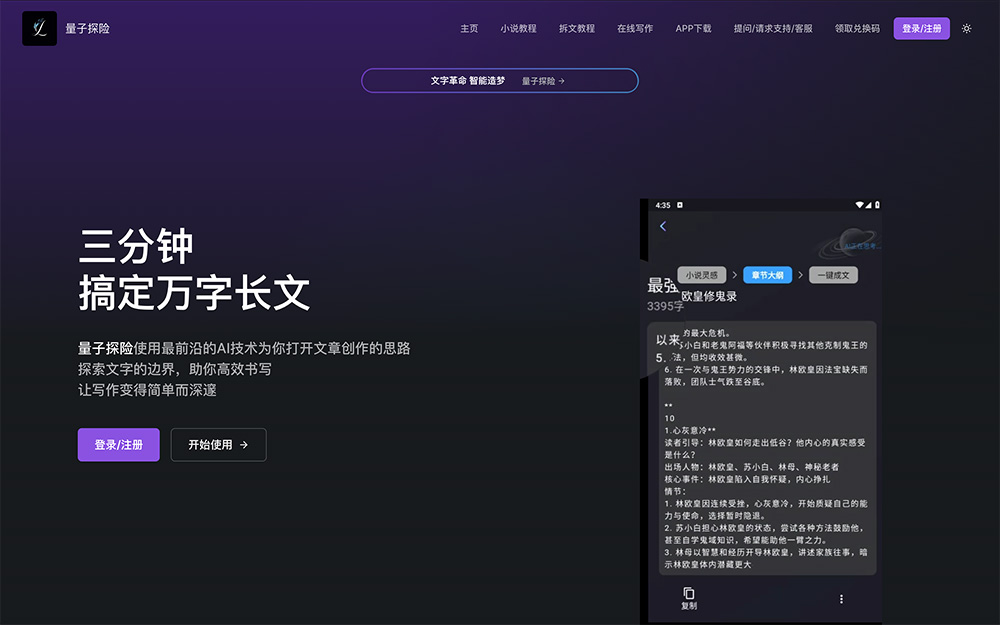Select the 章节大纲 workflow step
1000x625 pixels.
pyautogui.click(x=768, y=274)
